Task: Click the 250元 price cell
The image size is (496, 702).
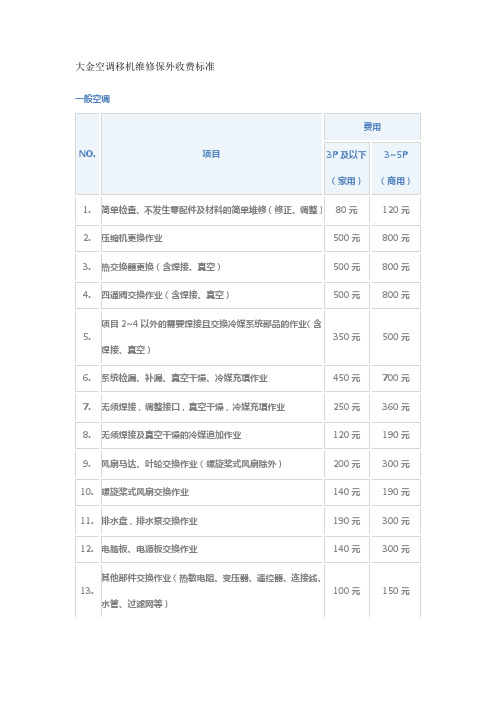Action: 346,407
